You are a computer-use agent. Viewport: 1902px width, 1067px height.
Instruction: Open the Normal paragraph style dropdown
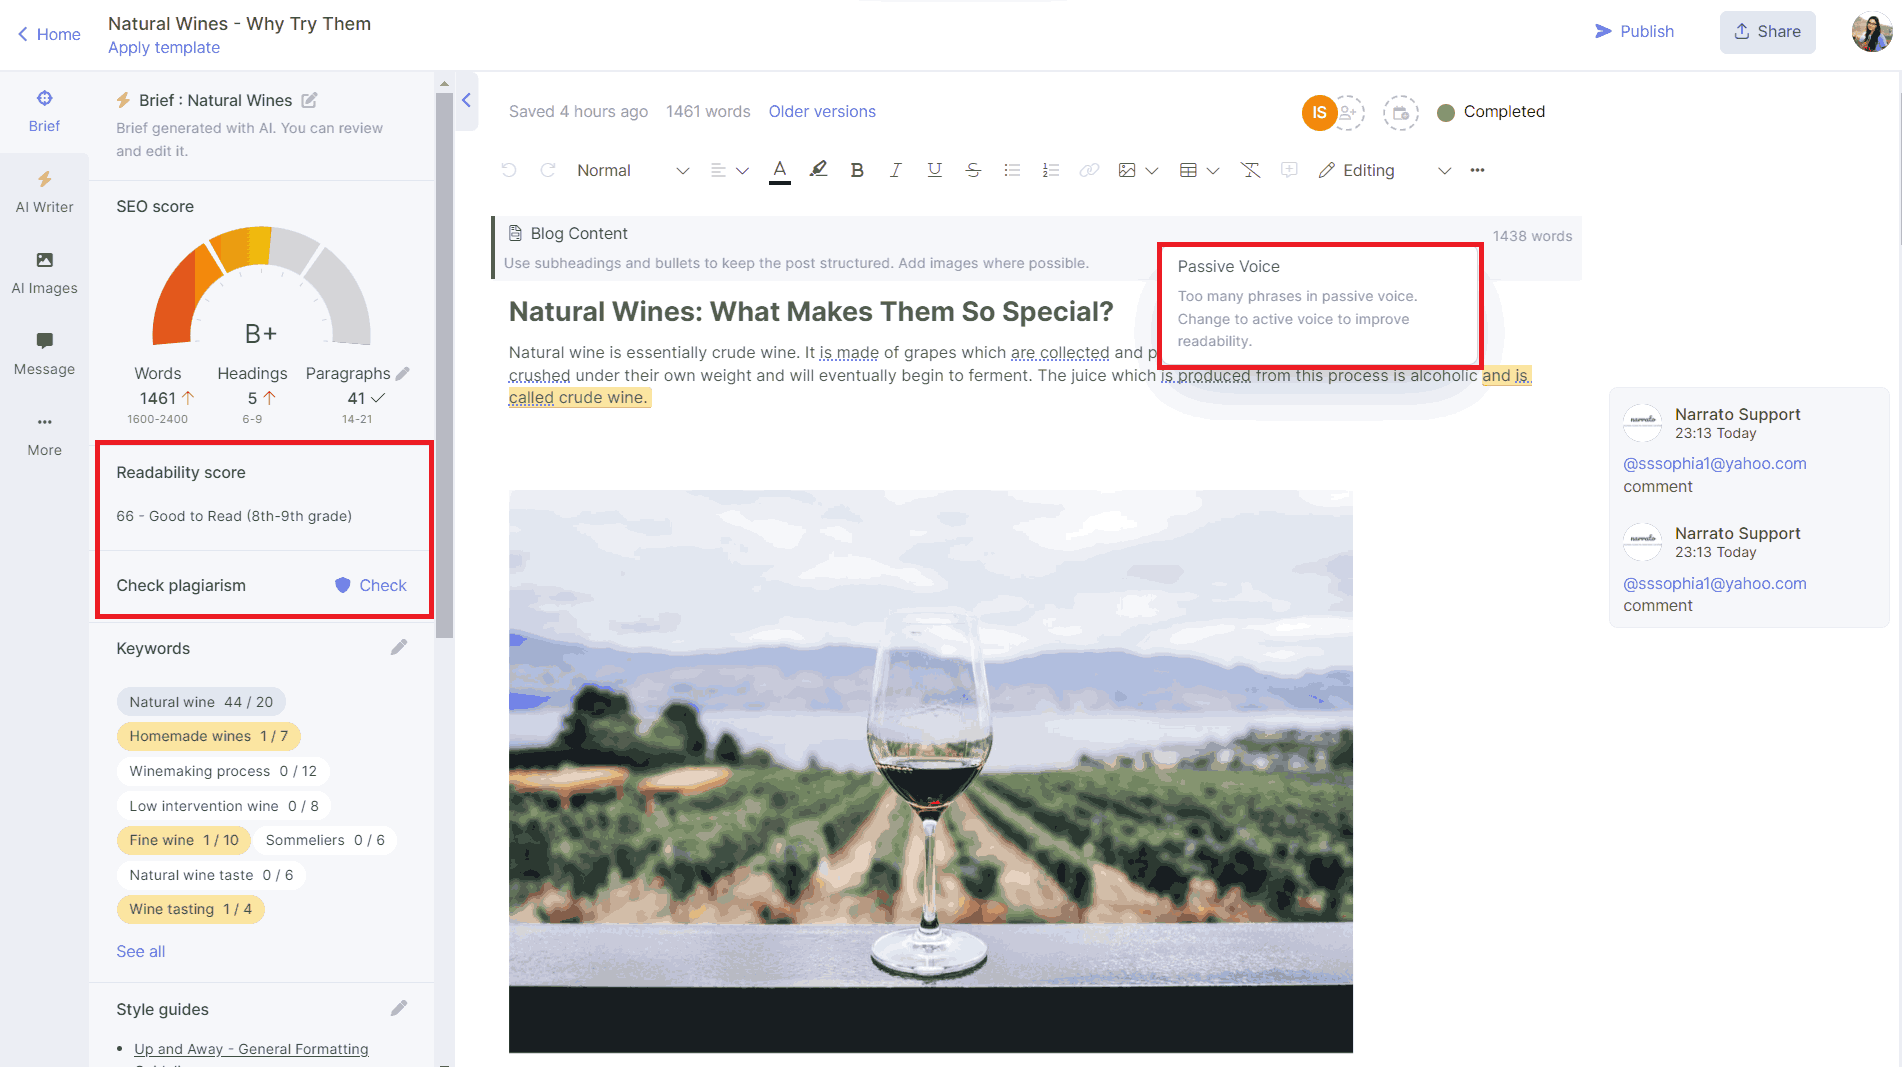(x=633, y=170)
